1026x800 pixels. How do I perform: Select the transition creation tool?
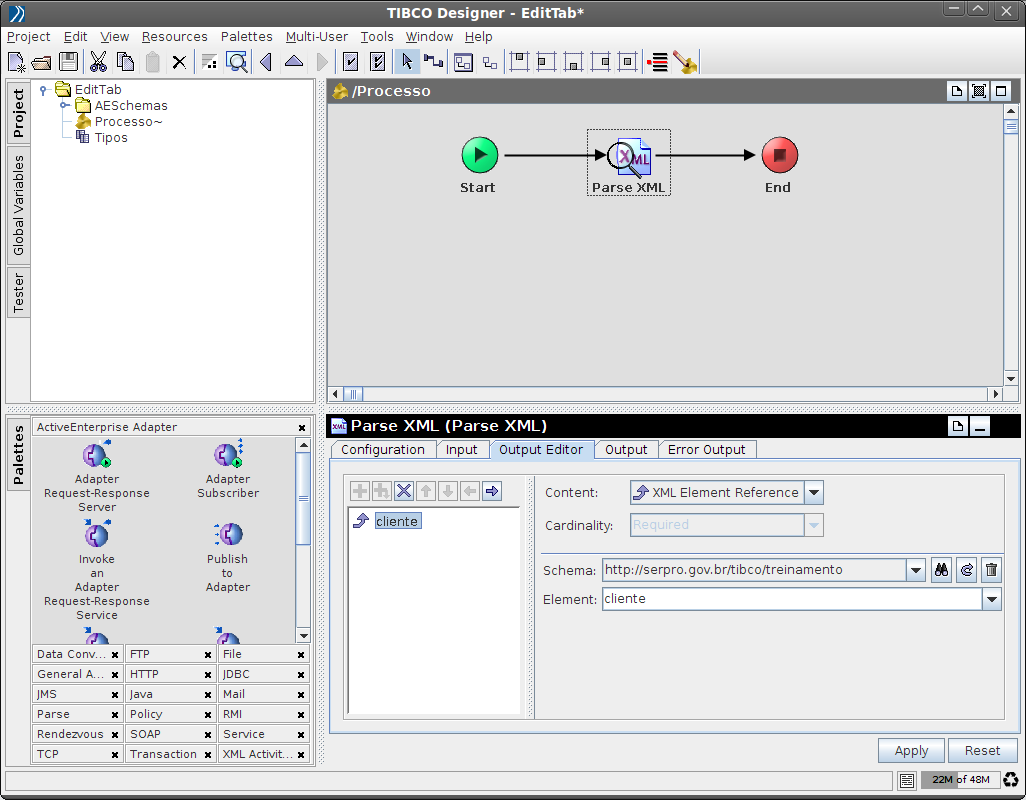(x=433, y=62)
